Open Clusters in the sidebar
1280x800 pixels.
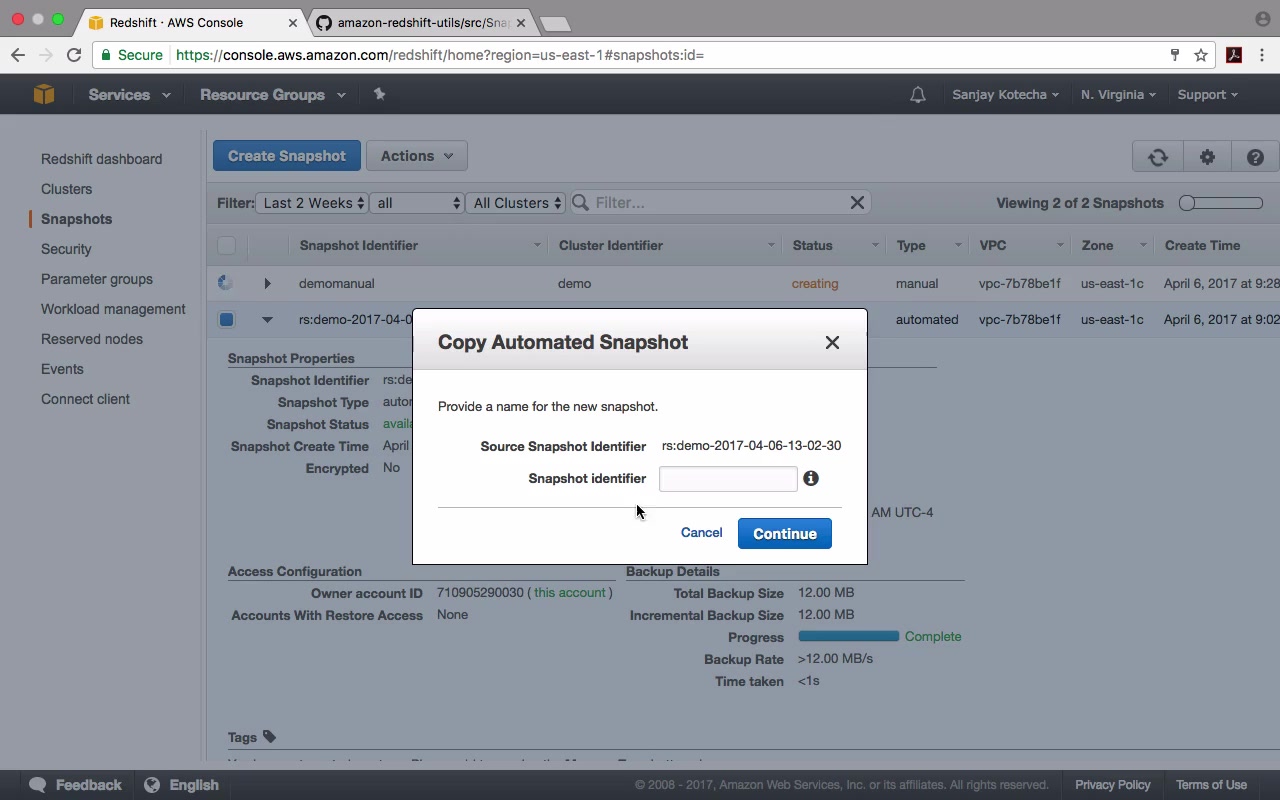click(x=66, y=189)
